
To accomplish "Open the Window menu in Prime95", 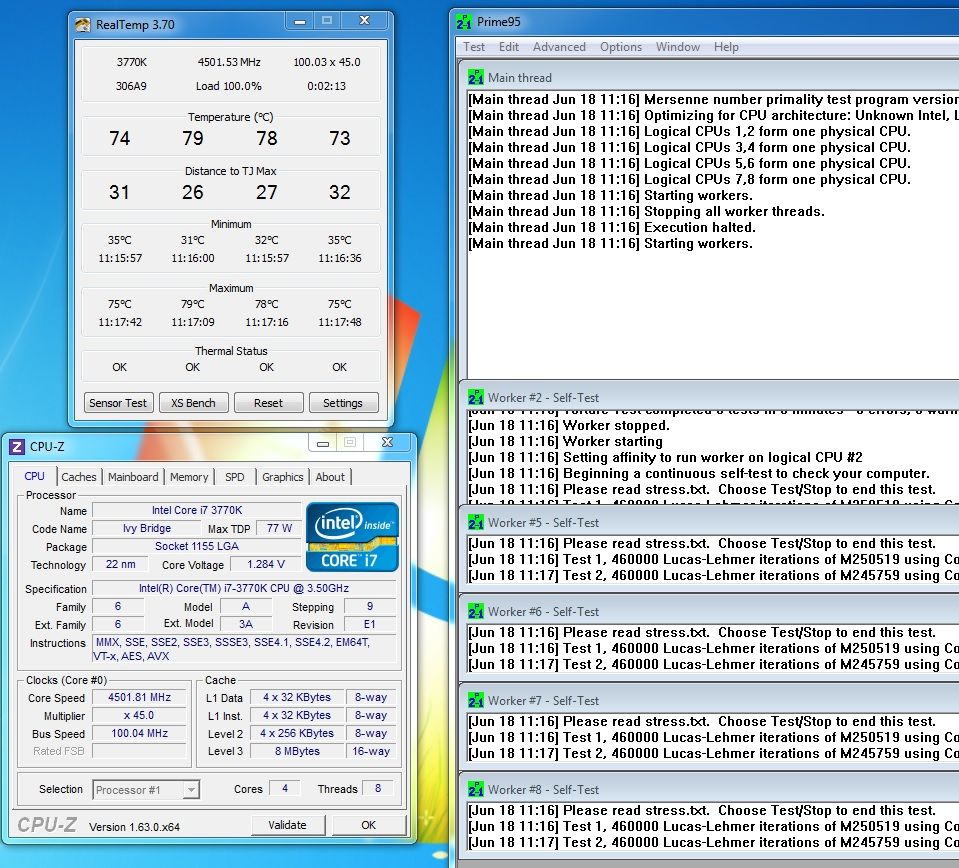I will coord(678,47).
